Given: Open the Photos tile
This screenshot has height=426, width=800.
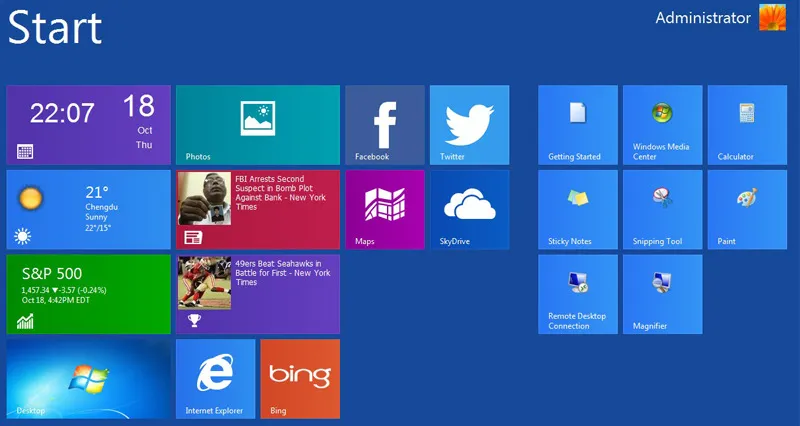Looking at the screenshot, I should 258,124.
